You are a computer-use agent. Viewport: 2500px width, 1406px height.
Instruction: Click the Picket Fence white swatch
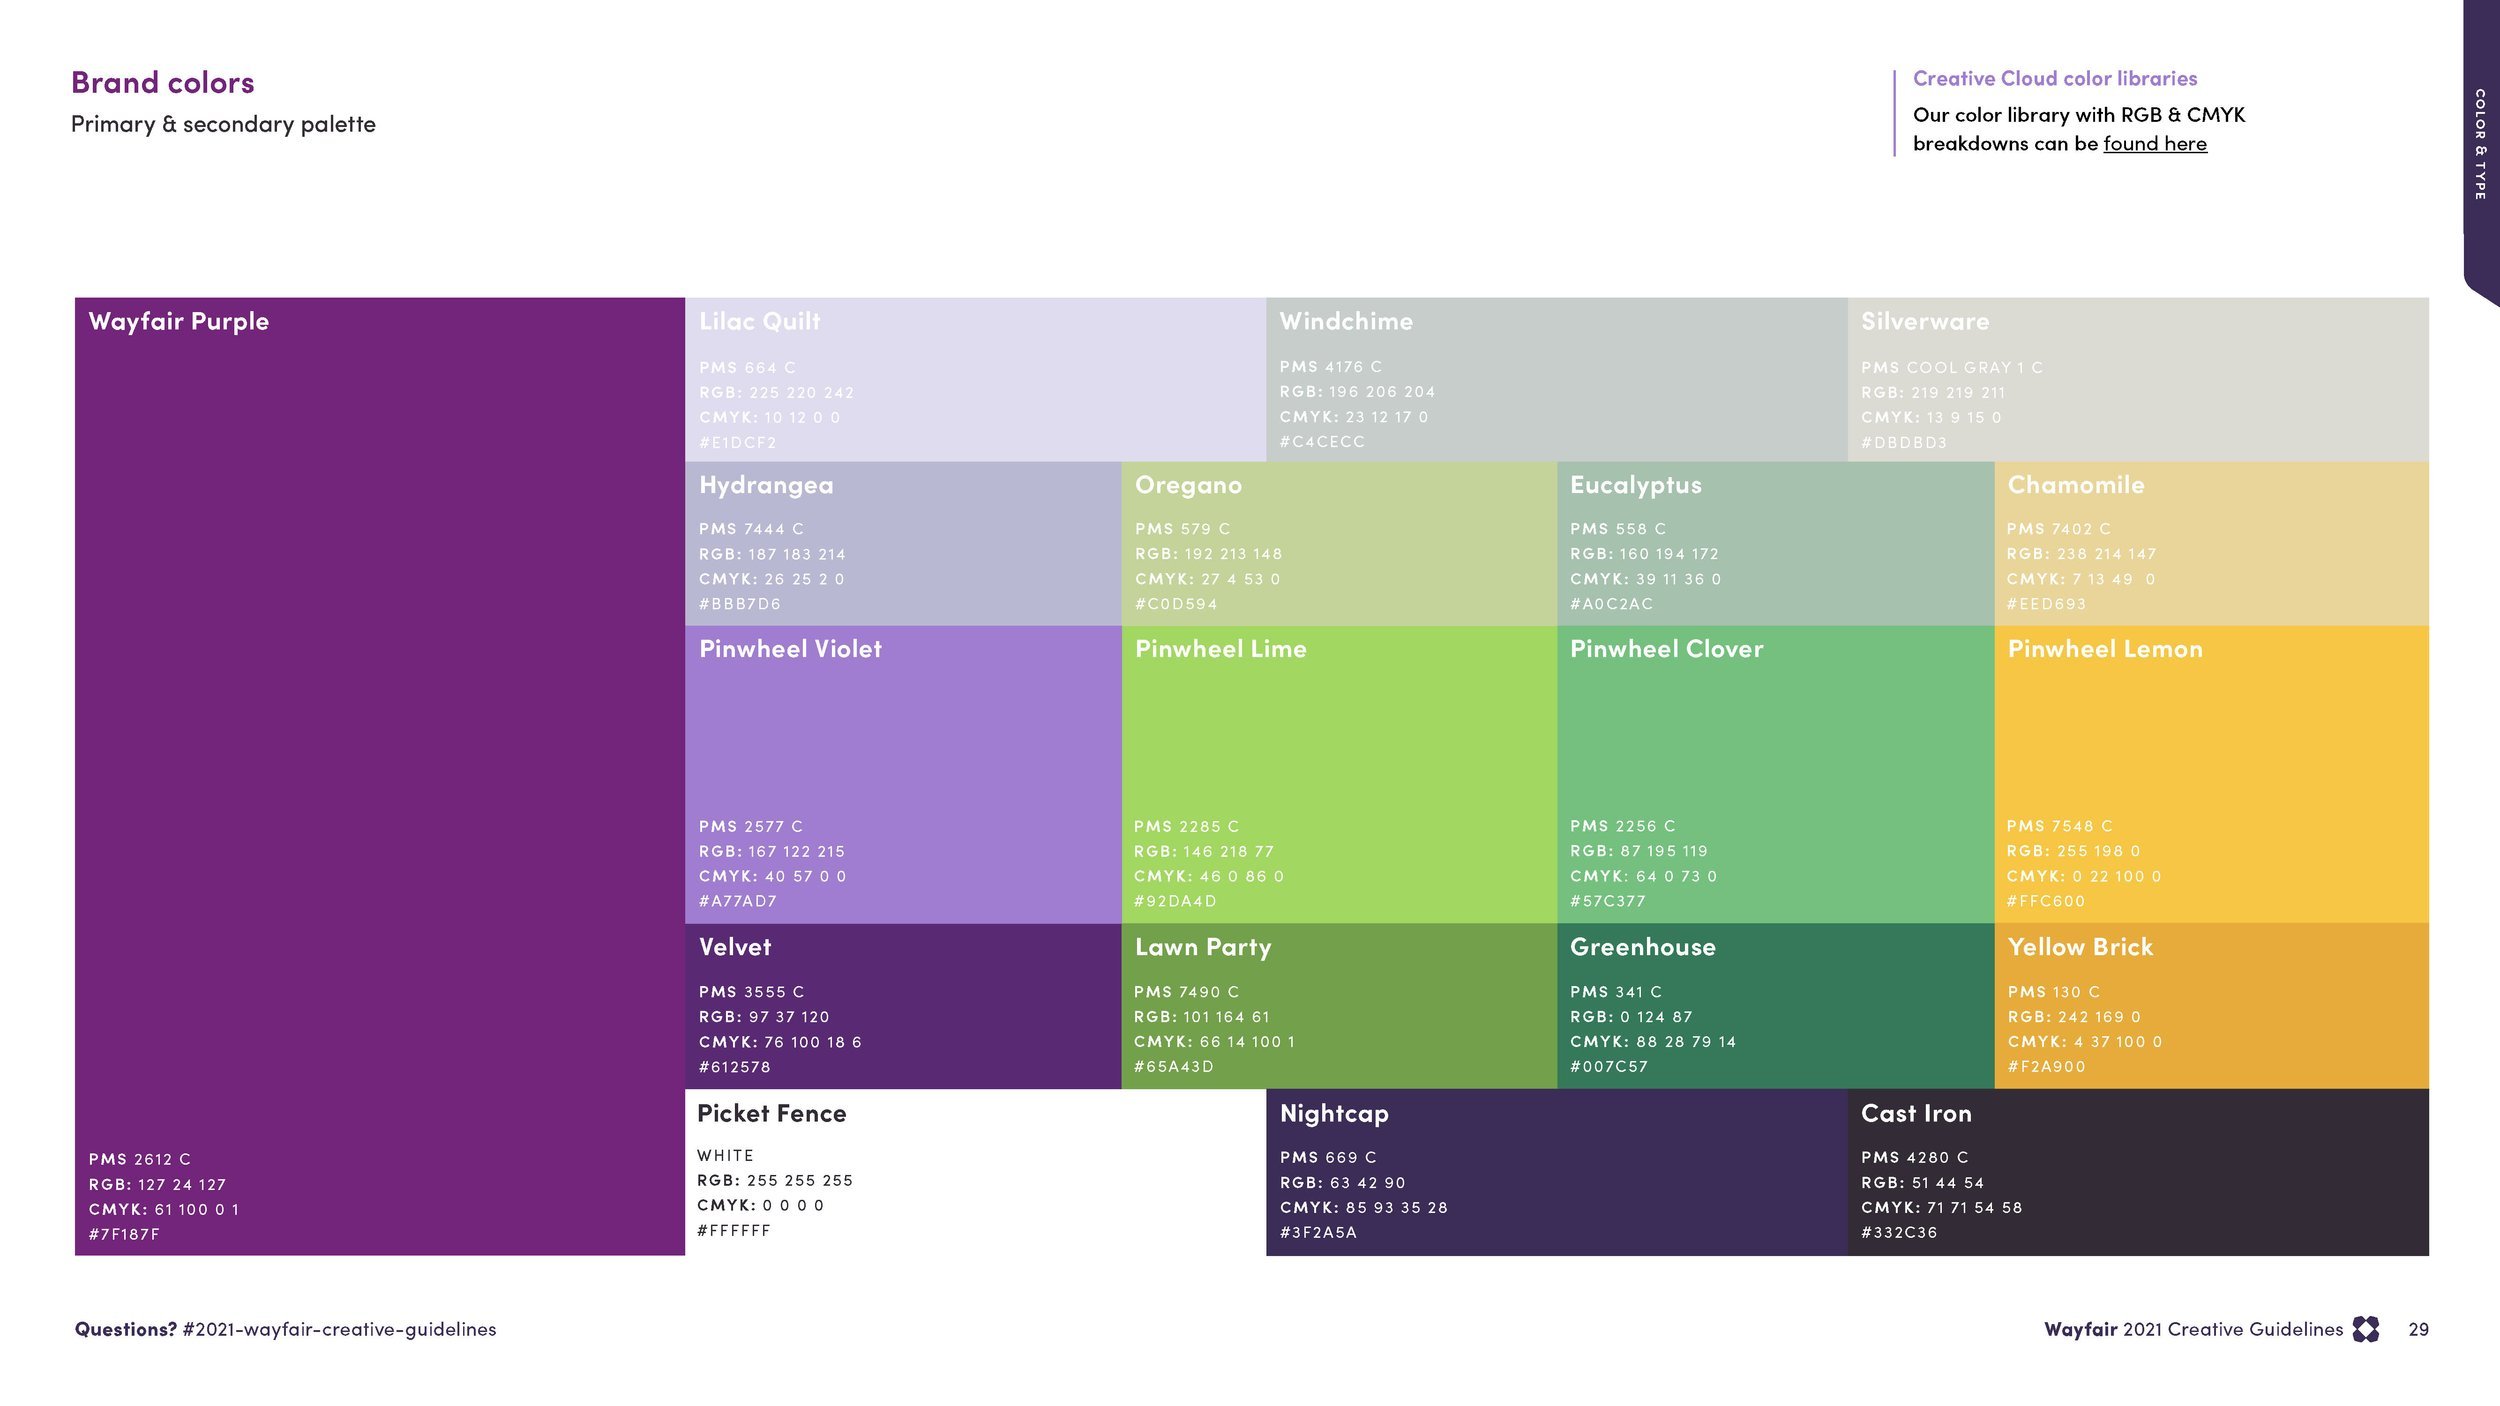coord(975,1172)
